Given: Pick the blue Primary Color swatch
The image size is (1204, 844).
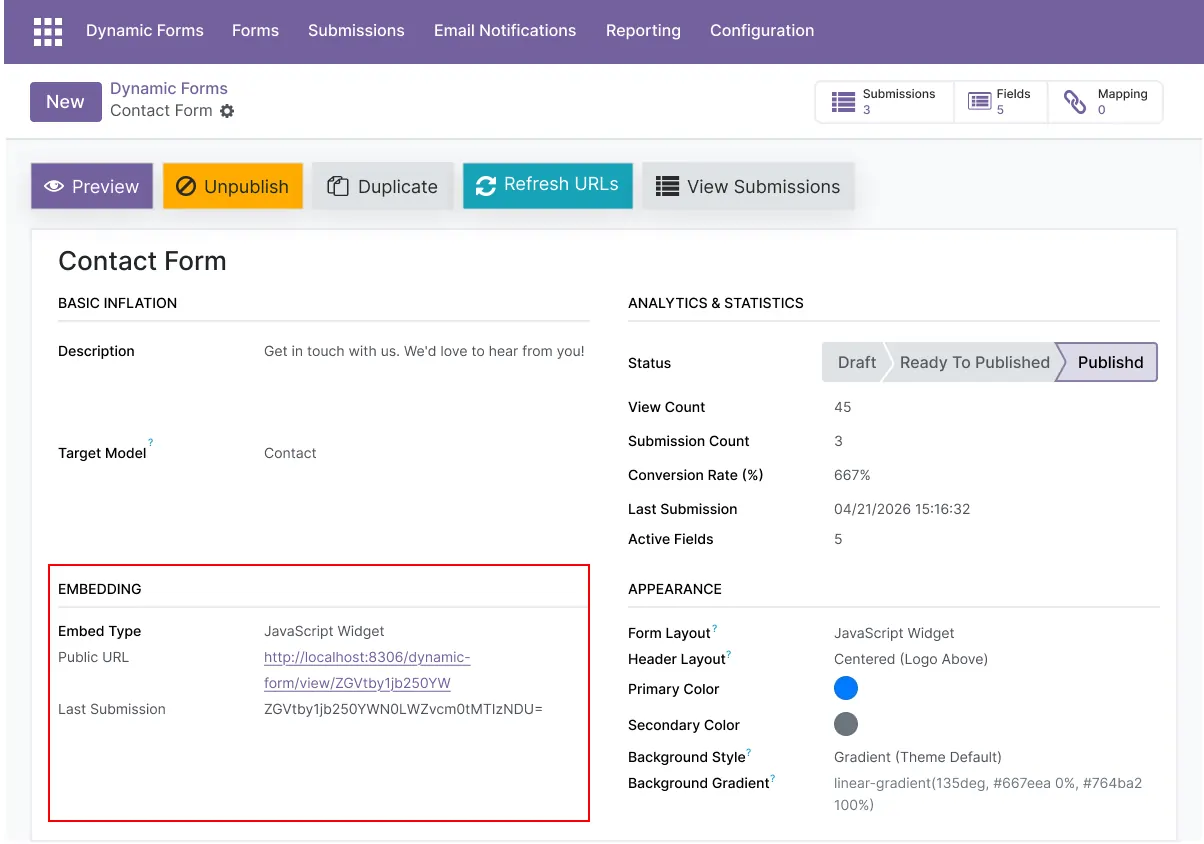Looking at the screenshot, I should tap(846, 688).
